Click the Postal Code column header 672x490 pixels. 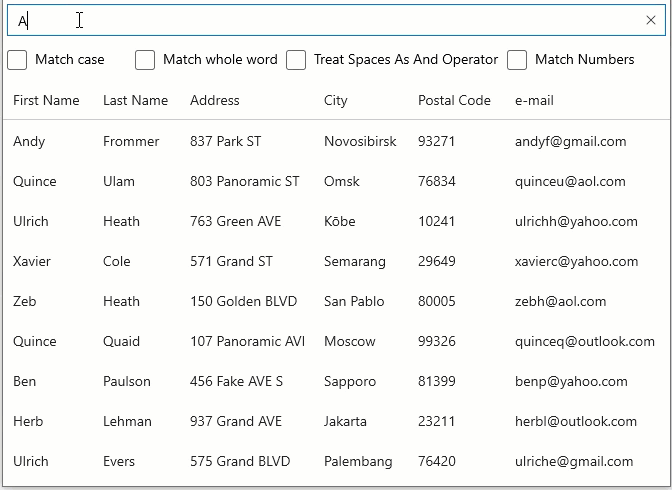pyautogui.click(x=454, y=100)
